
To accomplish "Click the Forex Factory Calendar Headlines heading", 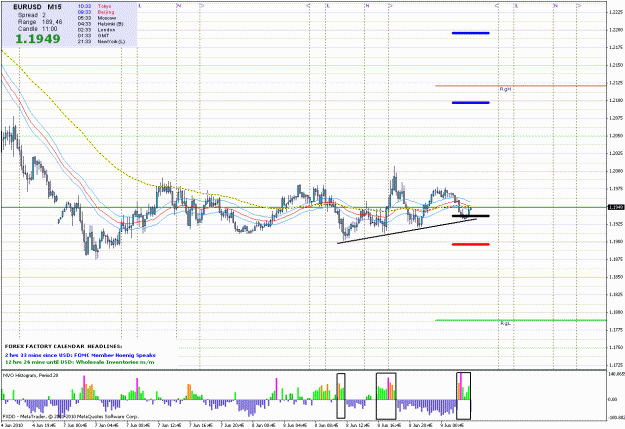I will coord(63,346).
